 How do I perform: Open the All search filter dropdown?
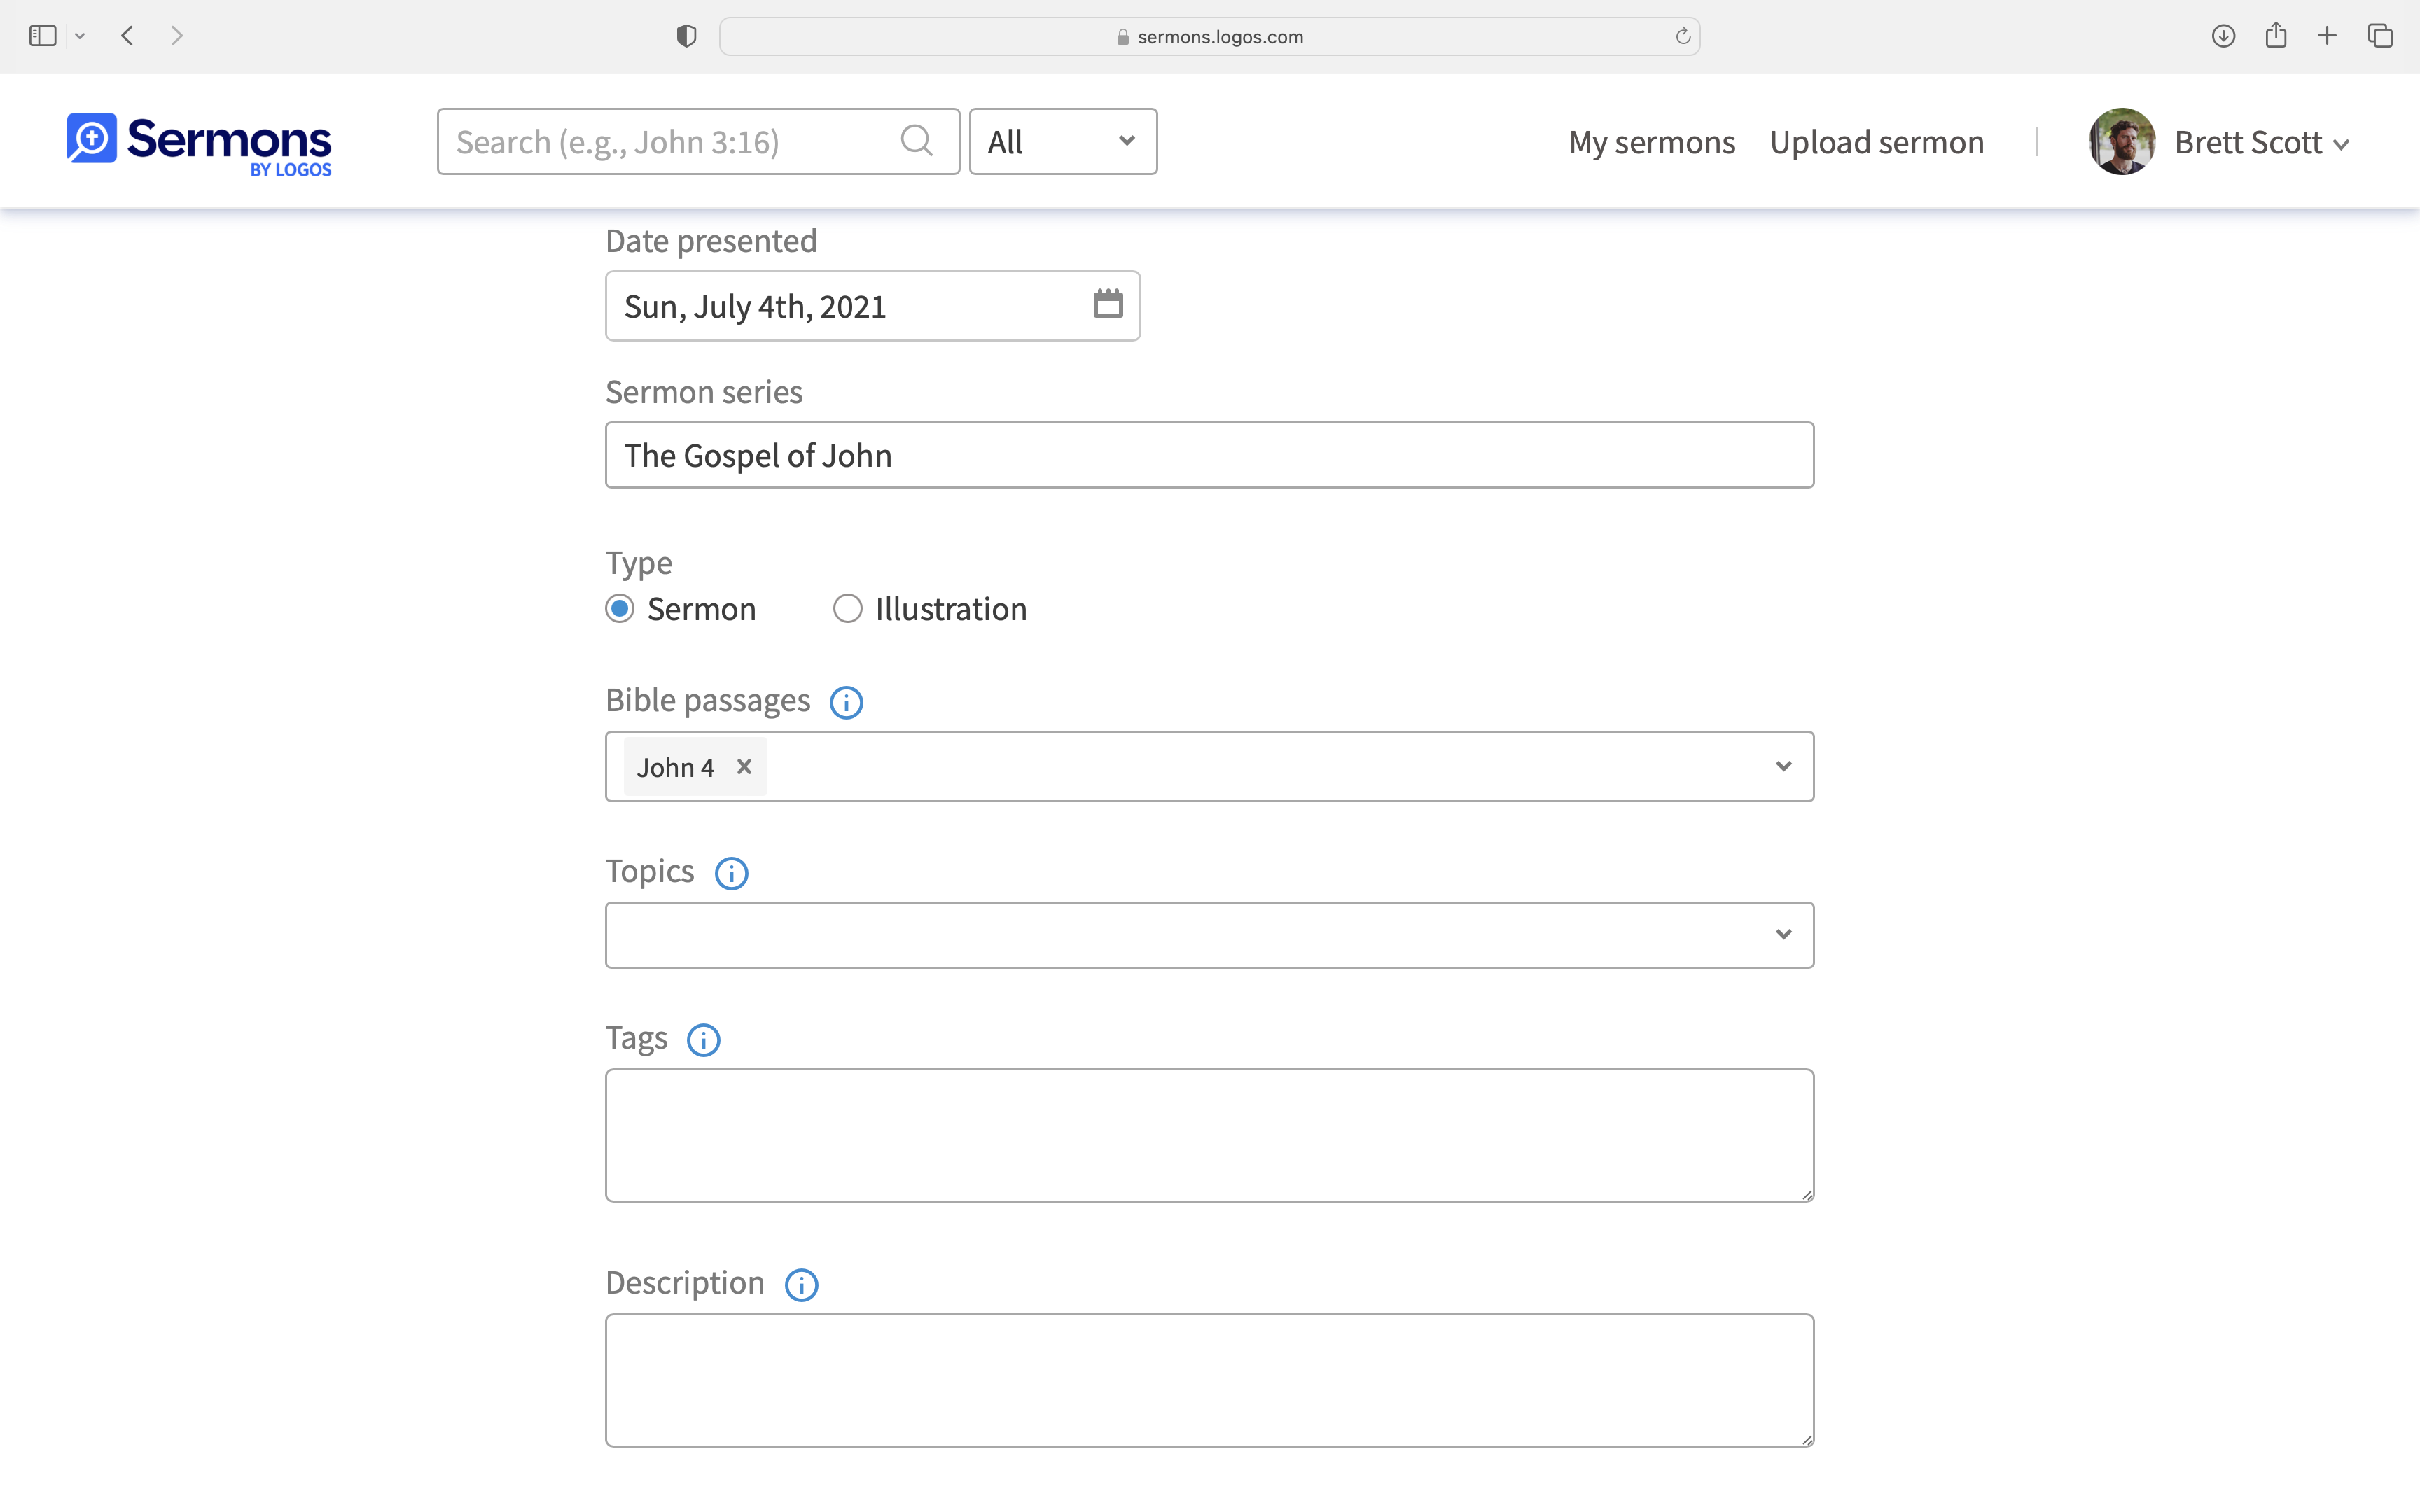pyautogui.click(x=1063, y=142)
